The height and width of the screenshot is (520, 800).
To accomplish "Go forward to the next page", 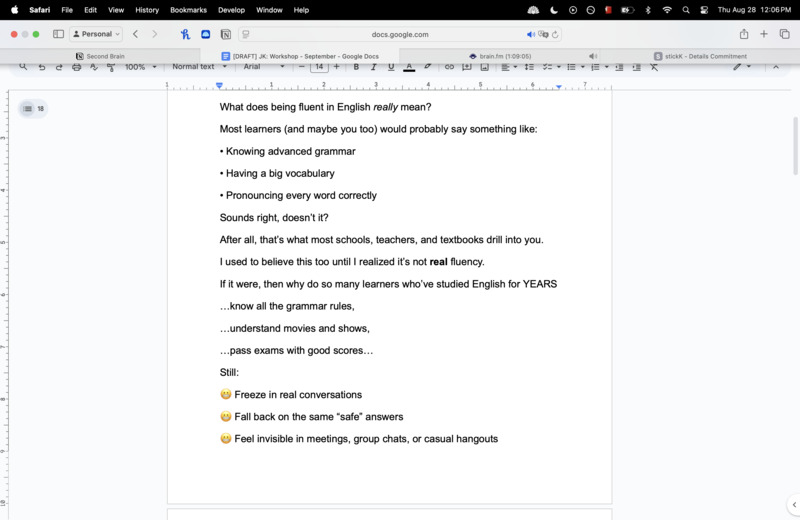I will [155, 34].
